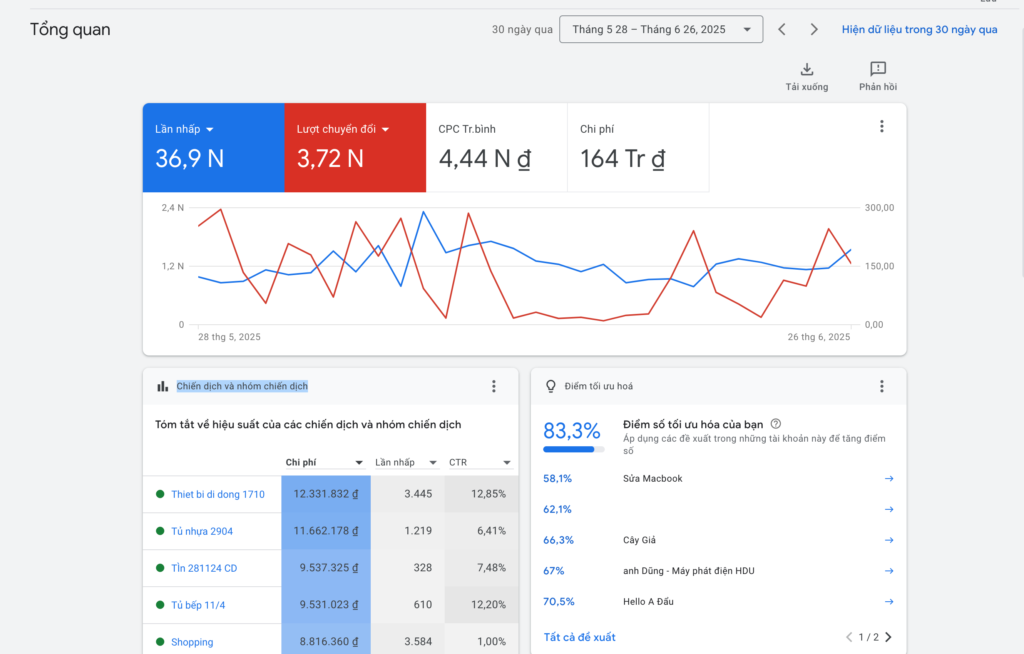Open the Shopping campaign
1024x654 pixels.
coord(192,642)
